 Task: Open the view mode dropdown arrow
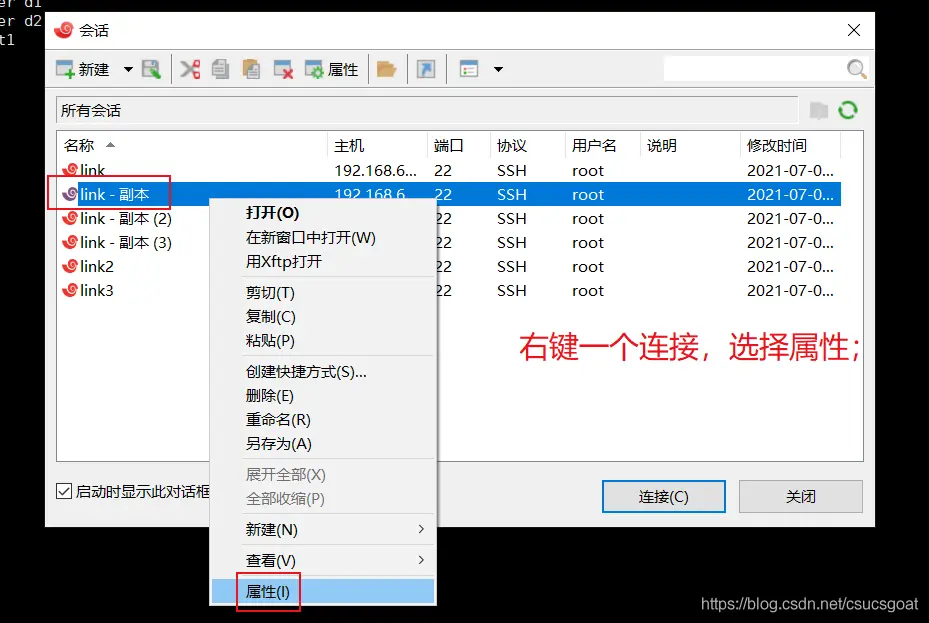(498, 69)
